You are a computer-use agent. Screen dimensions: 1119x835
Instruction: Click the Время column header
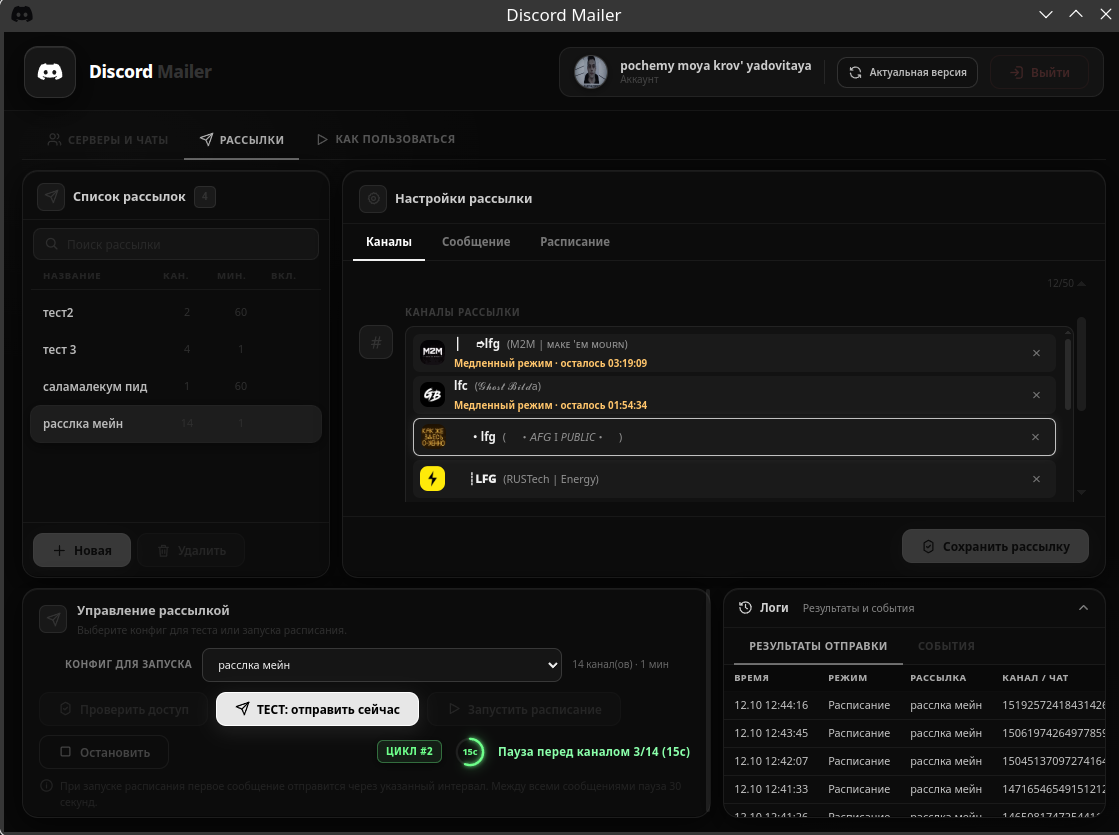pyautogui.click(x=751, y=678)
